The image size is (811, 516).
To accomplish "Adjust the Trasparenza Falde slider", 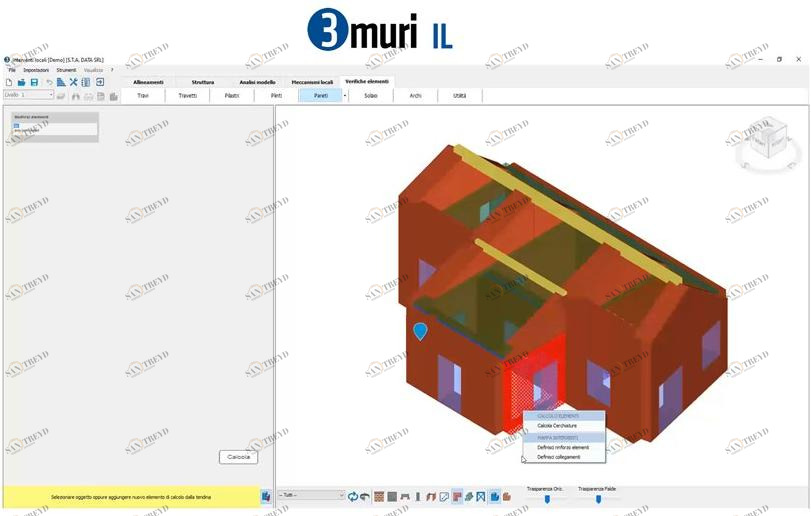I will click(598, 498).
